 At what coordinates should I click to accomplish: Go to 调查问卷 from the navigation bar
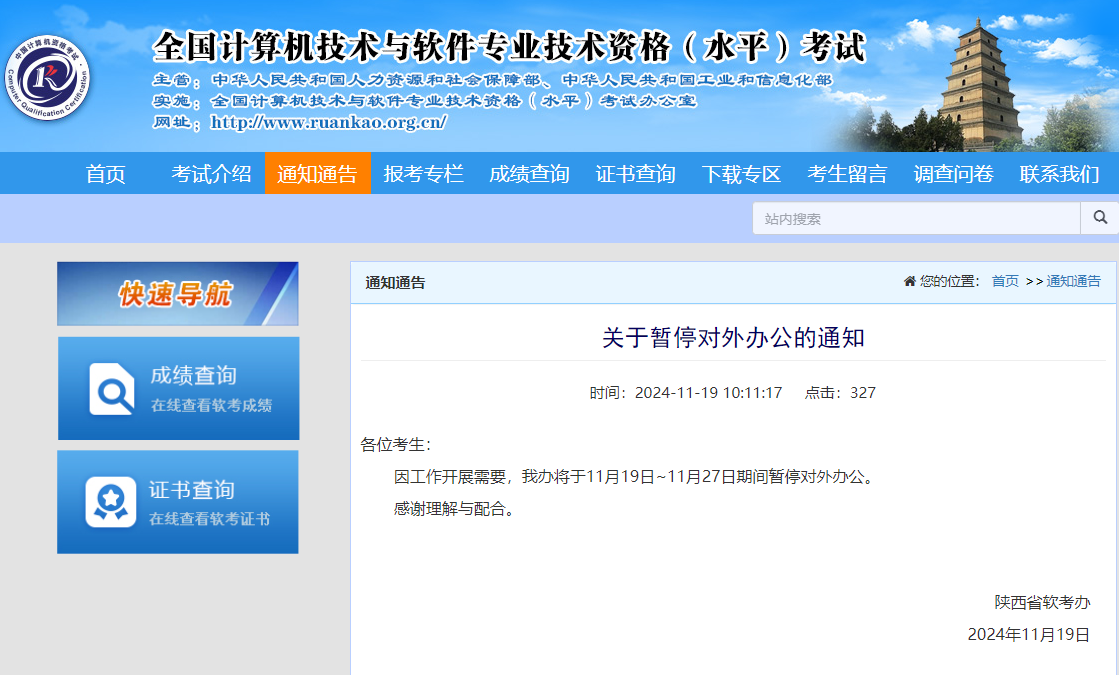click(952, 173)
